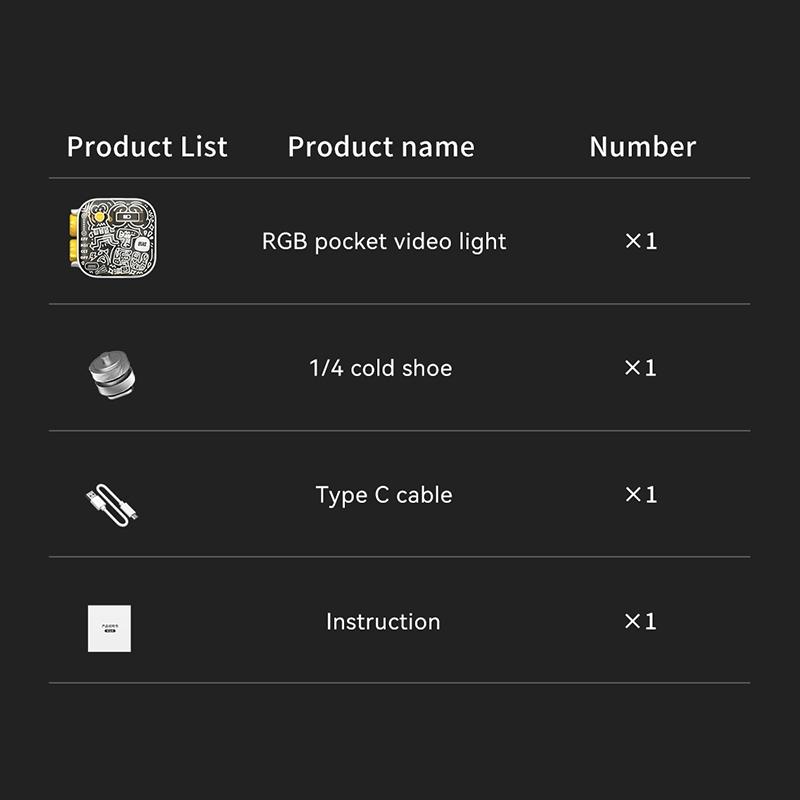The image size is (800, 800).
Task: Click the ×1 quantity for the video light
Action: (x=641, y=241)
